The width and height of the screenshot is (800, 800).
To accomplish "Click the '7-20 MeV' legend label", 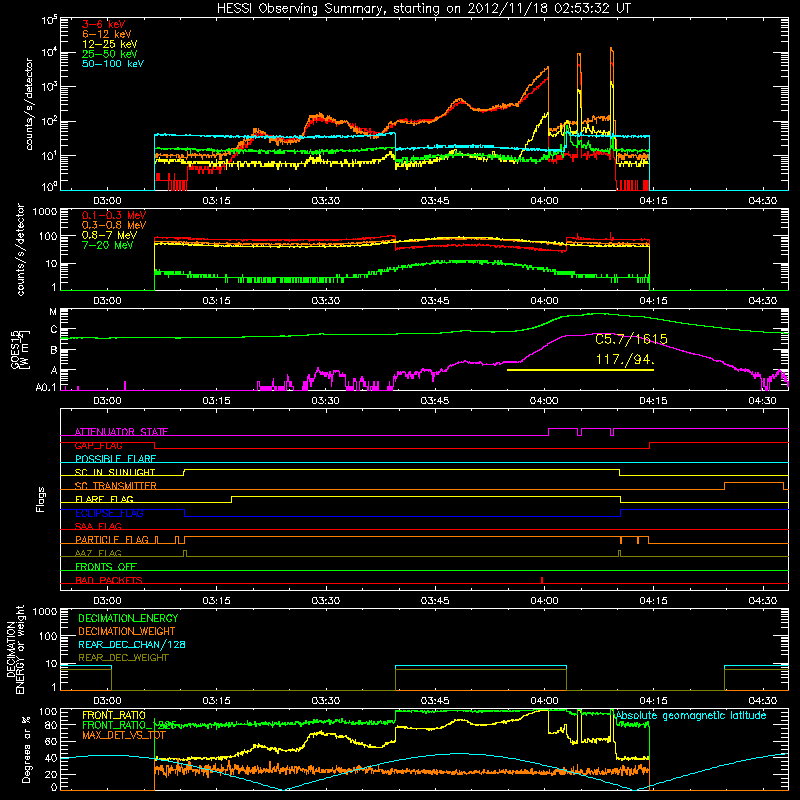I will coord(108,245).
